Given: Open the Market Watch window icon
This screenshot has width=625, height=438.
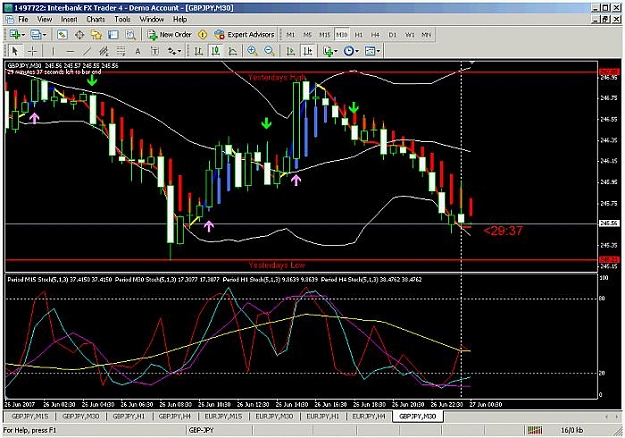Looking at the screenshot, I should (62, 35).
